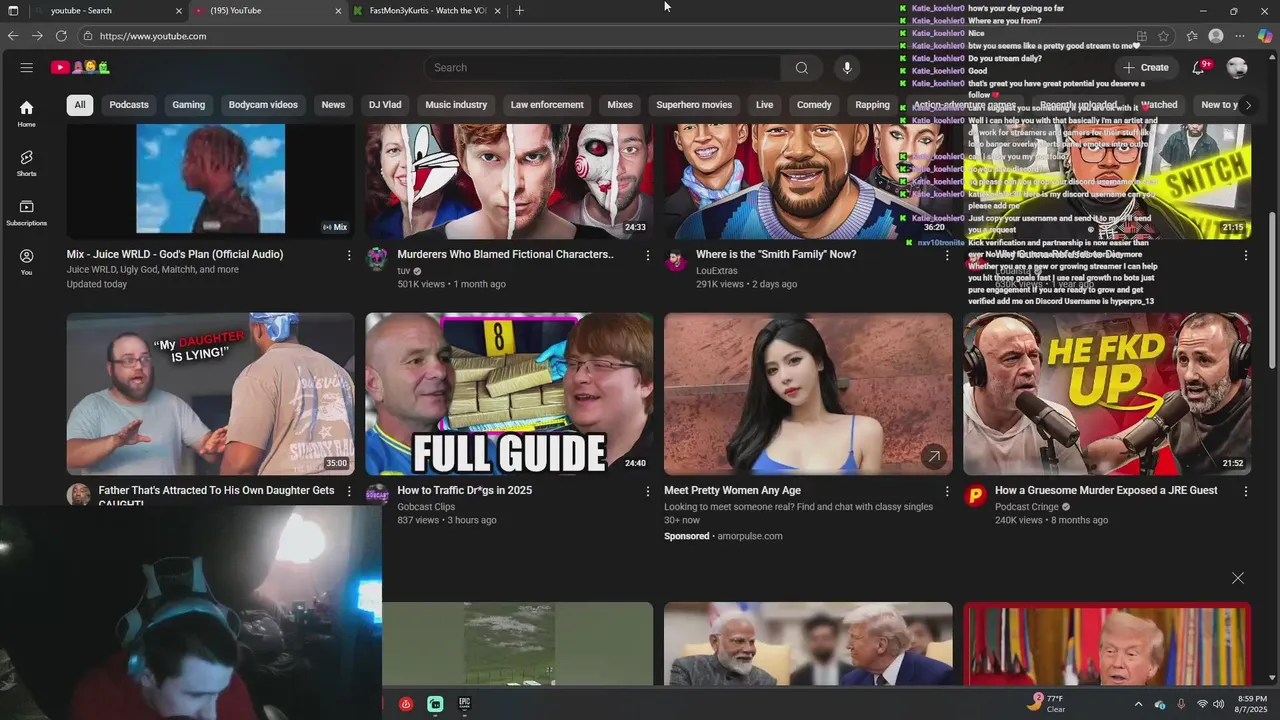Select the Gaming chip
The width and height of the screenshot is (1280, 720).
click(x=188, y=105)
